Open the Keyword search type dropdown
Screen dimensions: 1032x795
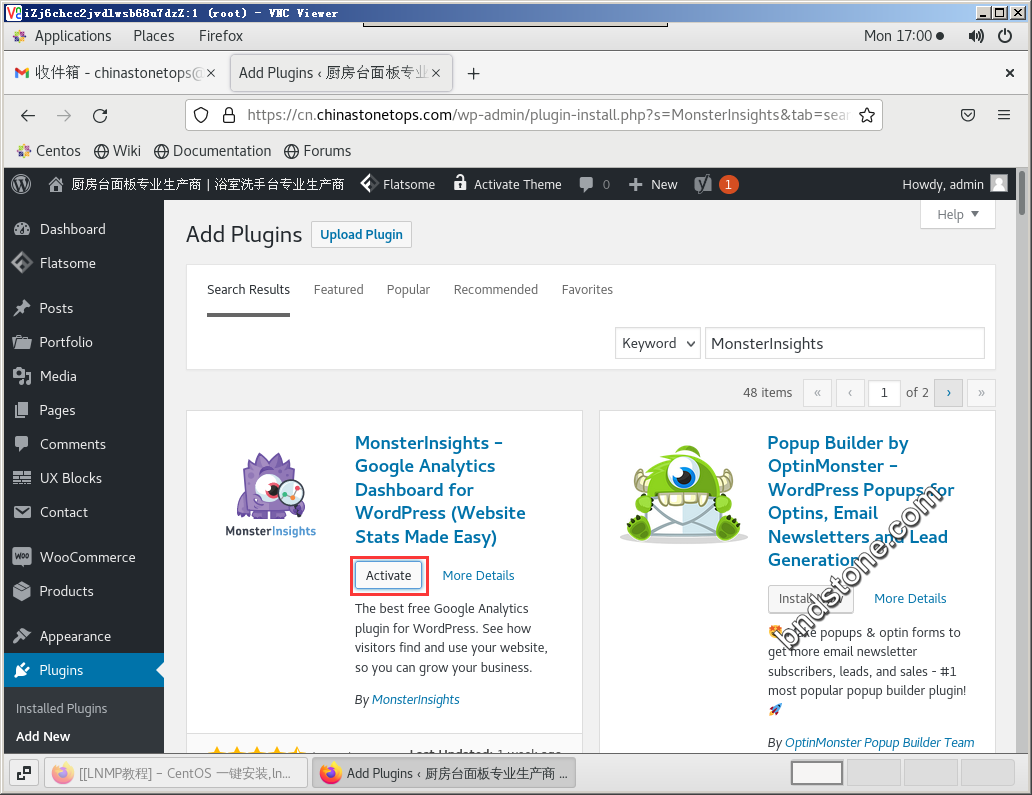658,344
